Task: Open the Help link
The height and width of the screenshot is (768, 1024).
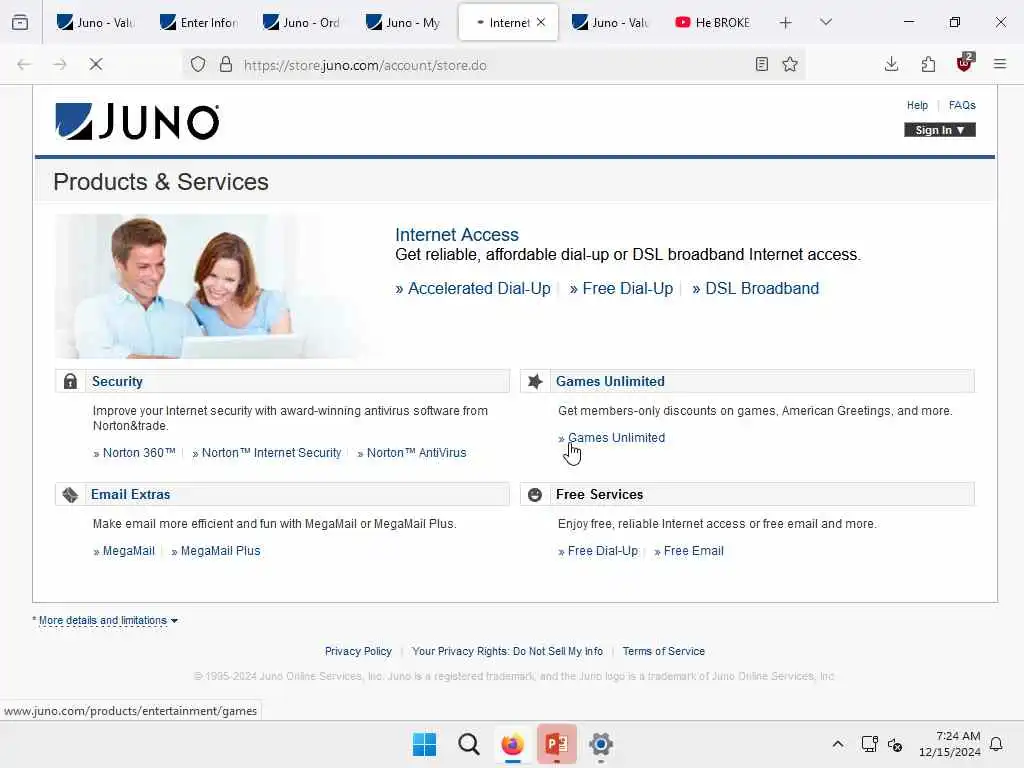Action: pos(917,105)
